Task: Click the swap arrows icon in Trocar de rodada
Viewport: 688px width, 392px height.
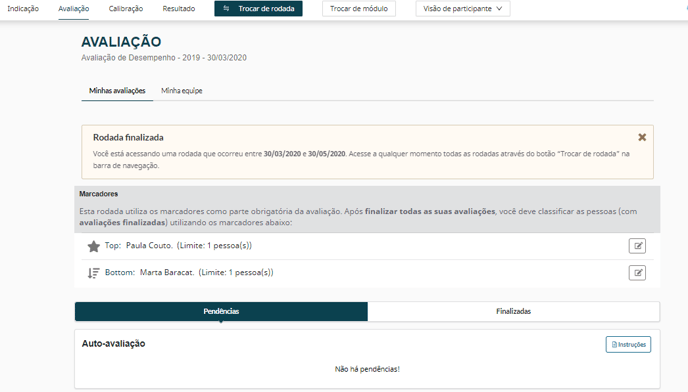Action: point(226,9)
